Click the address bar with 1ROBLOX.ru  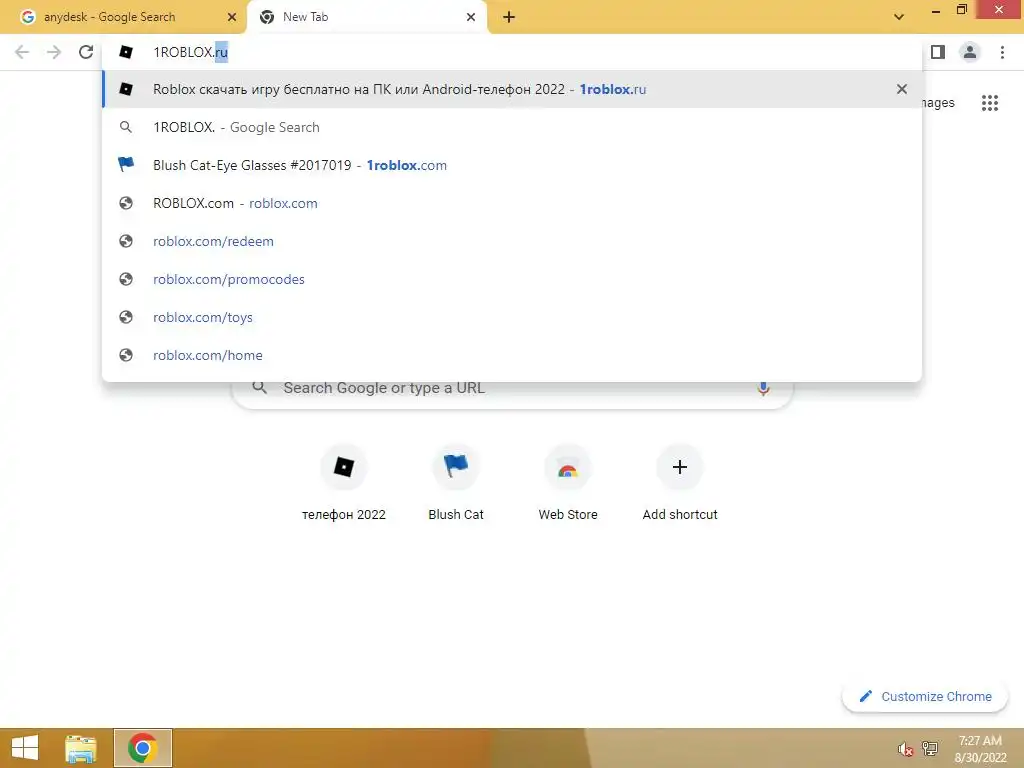click(x=513, y=52)
